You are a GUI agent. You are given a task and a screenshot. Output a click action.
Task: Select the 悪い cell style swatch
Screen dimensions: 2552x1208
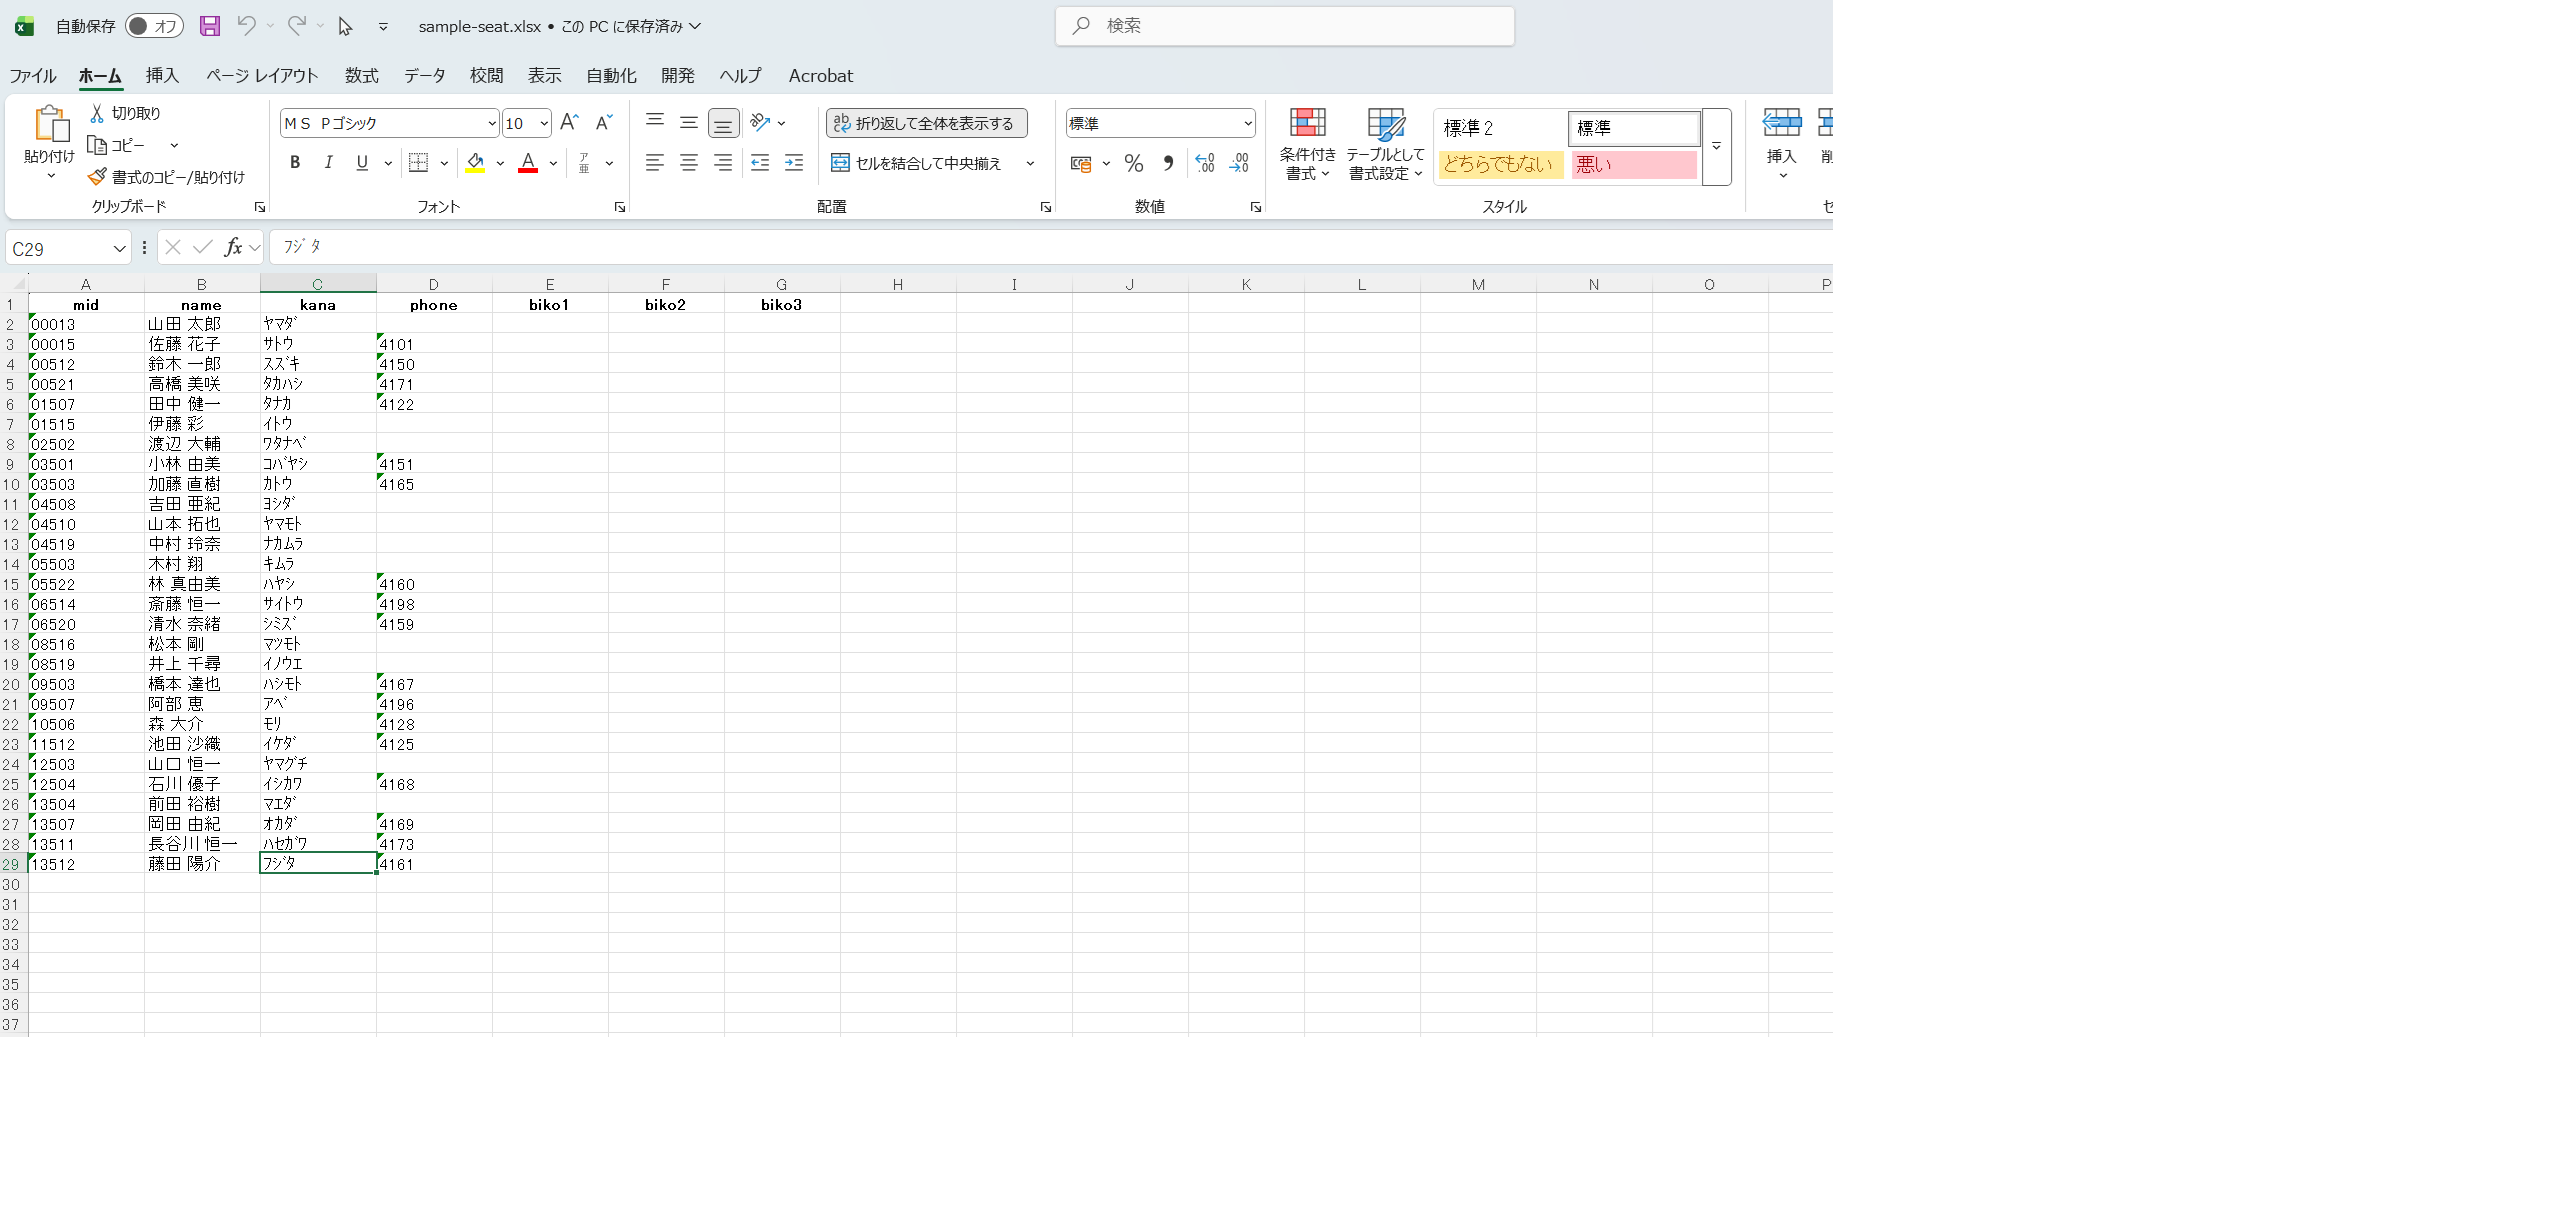pyautogui.click(x=1632, y=165)
